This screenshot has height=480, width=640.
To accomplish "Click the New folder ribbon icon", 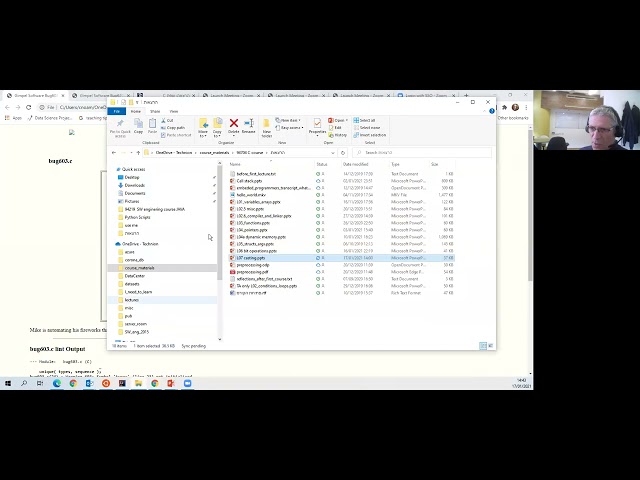I will (267, 123).
